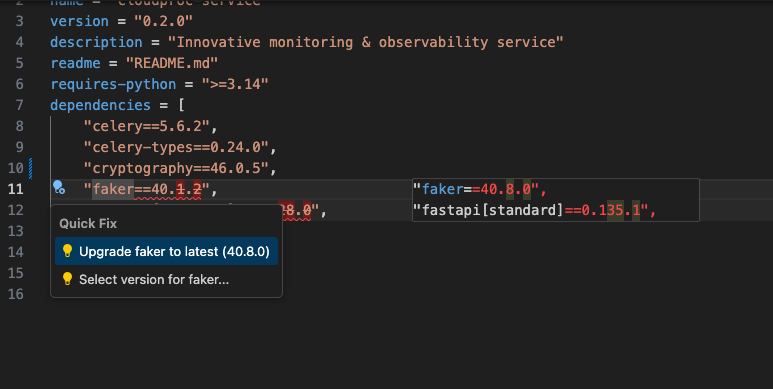Screen dimensions: 773x389
Task: Click line number 10 in the gutter
Action: coord(15,168)
